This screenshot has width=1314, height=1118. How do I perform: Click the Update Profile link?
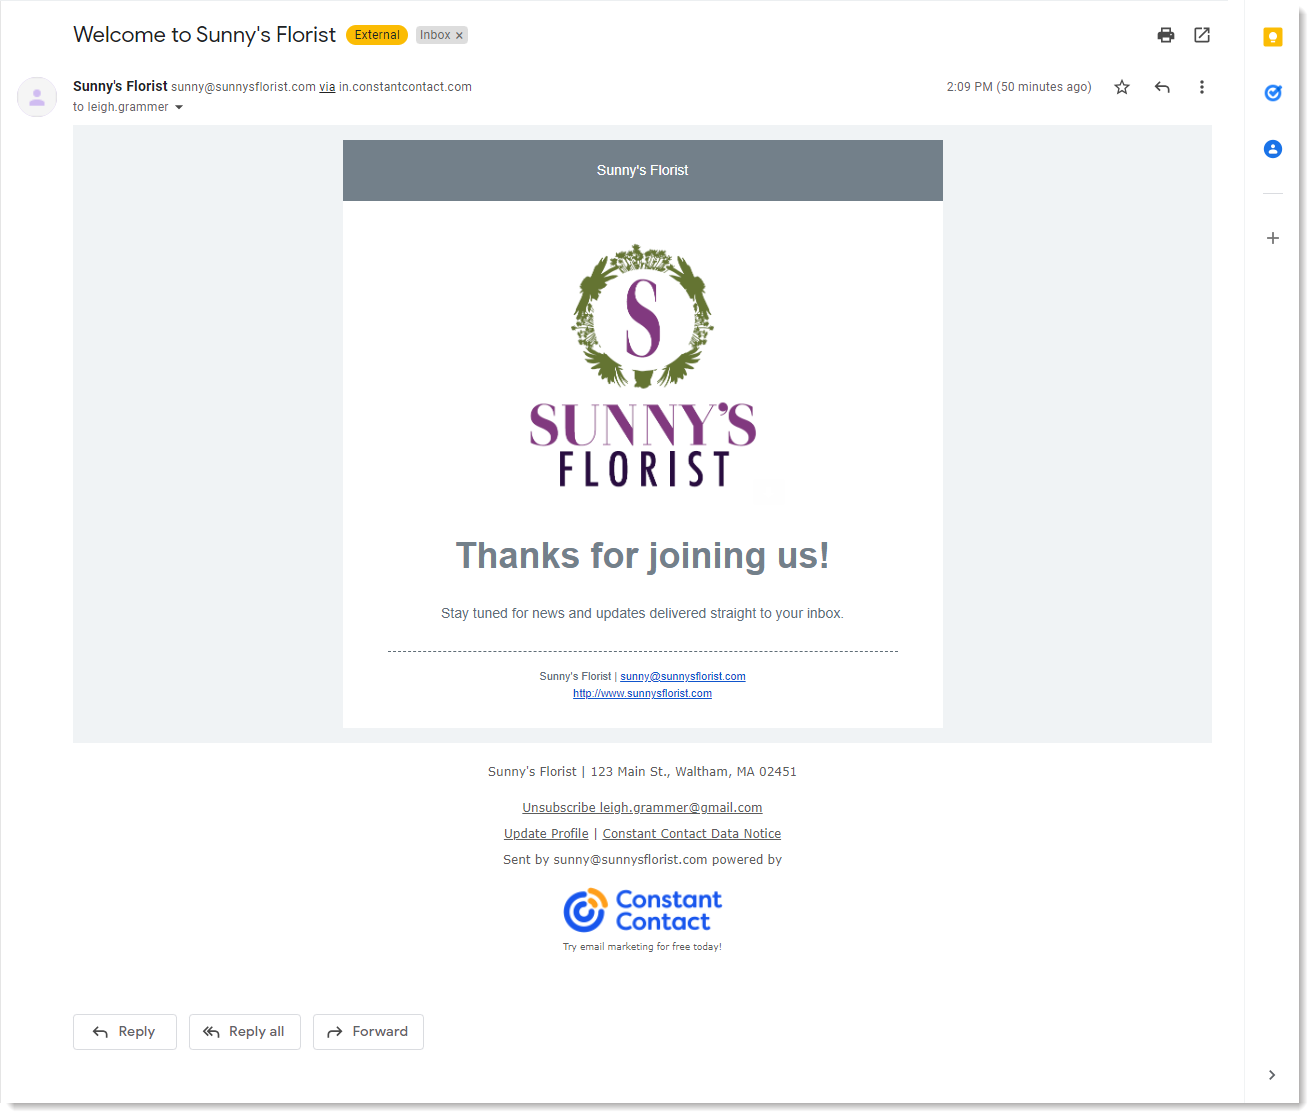point(546,834)
